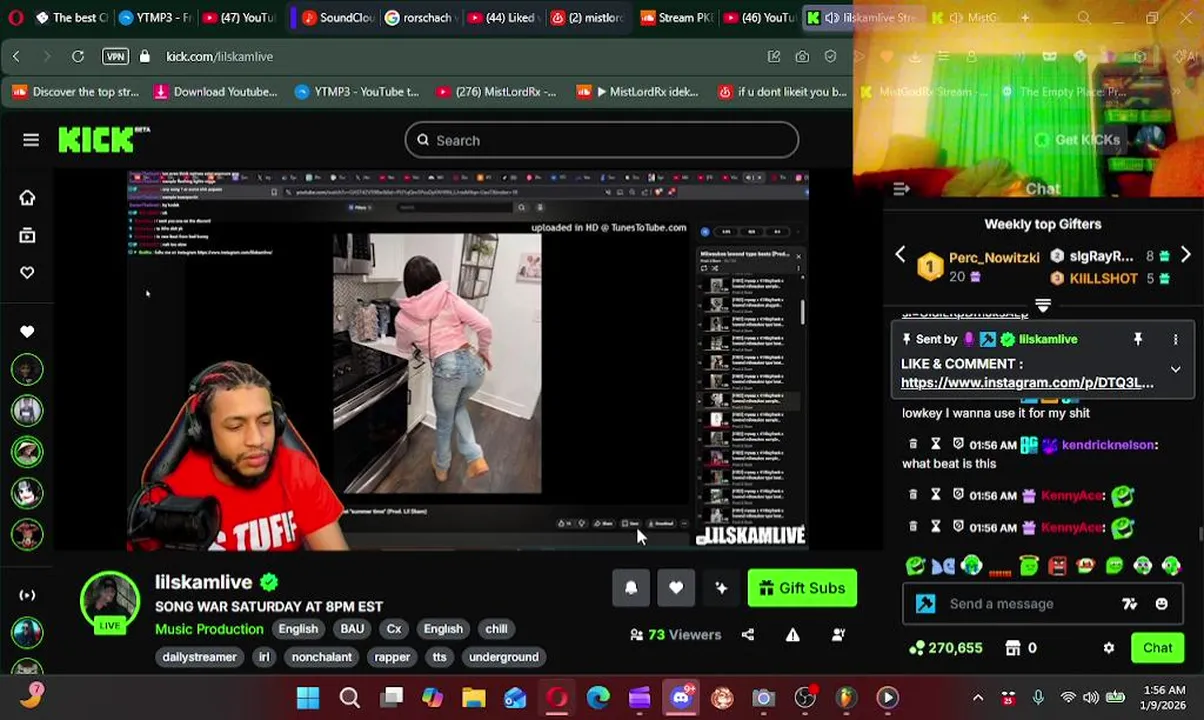Click the solid white heart icon in the sidebar
The image size is (1204, 720).
click(27, 331)
